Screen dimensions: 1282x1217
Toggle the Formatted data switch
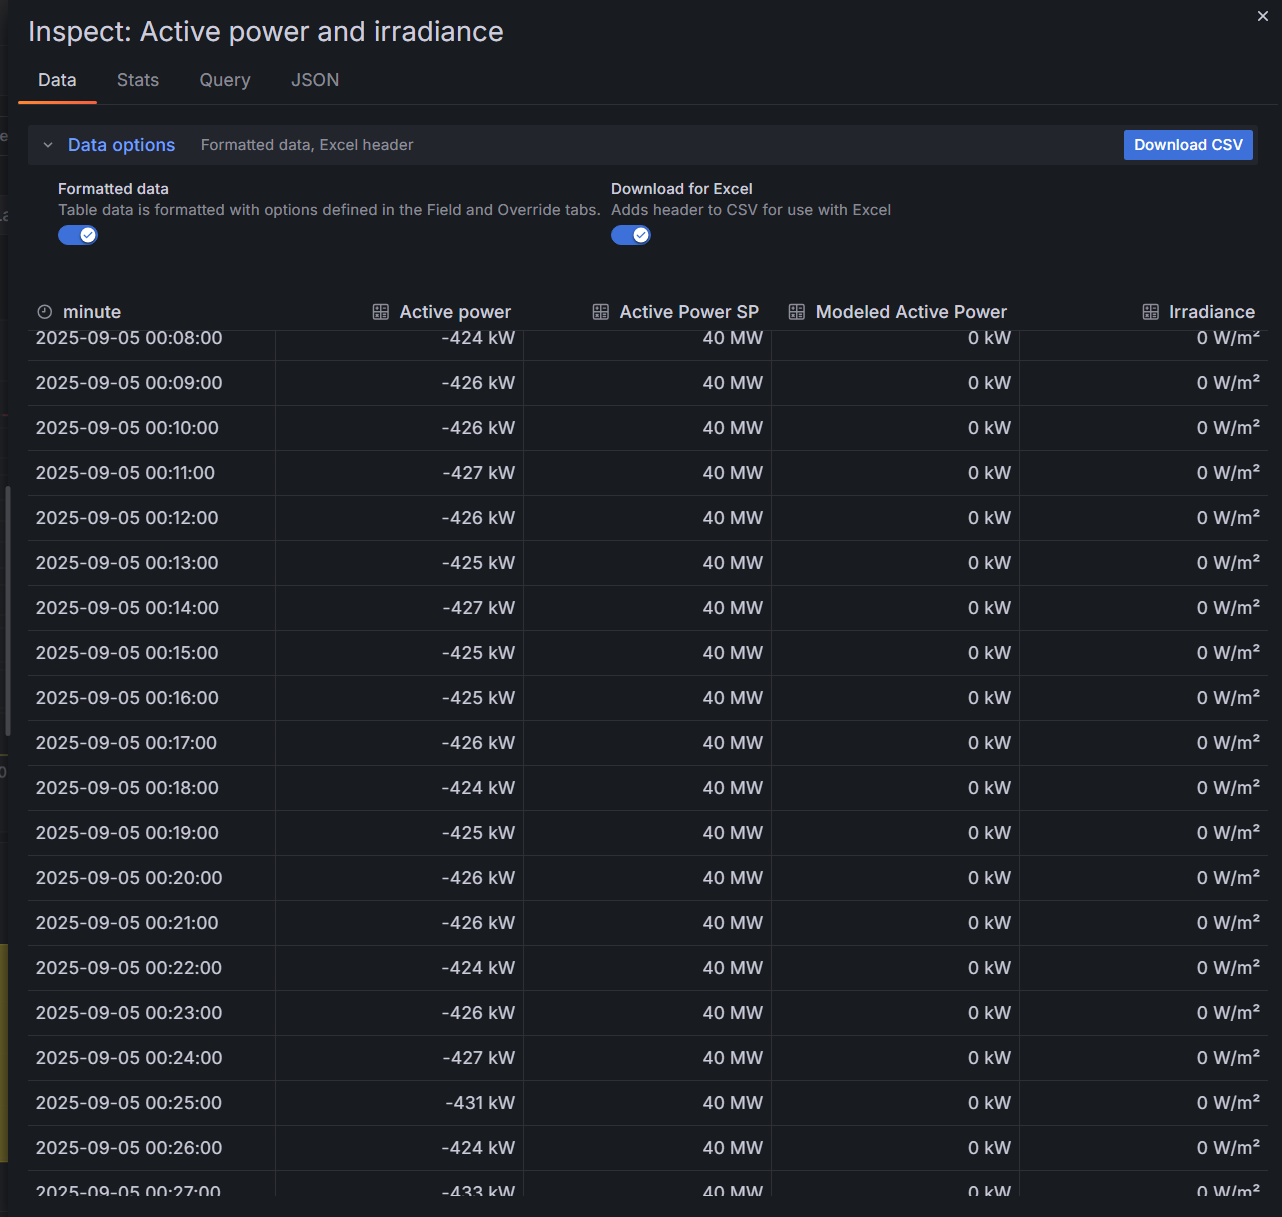click(x=78, y=235)
